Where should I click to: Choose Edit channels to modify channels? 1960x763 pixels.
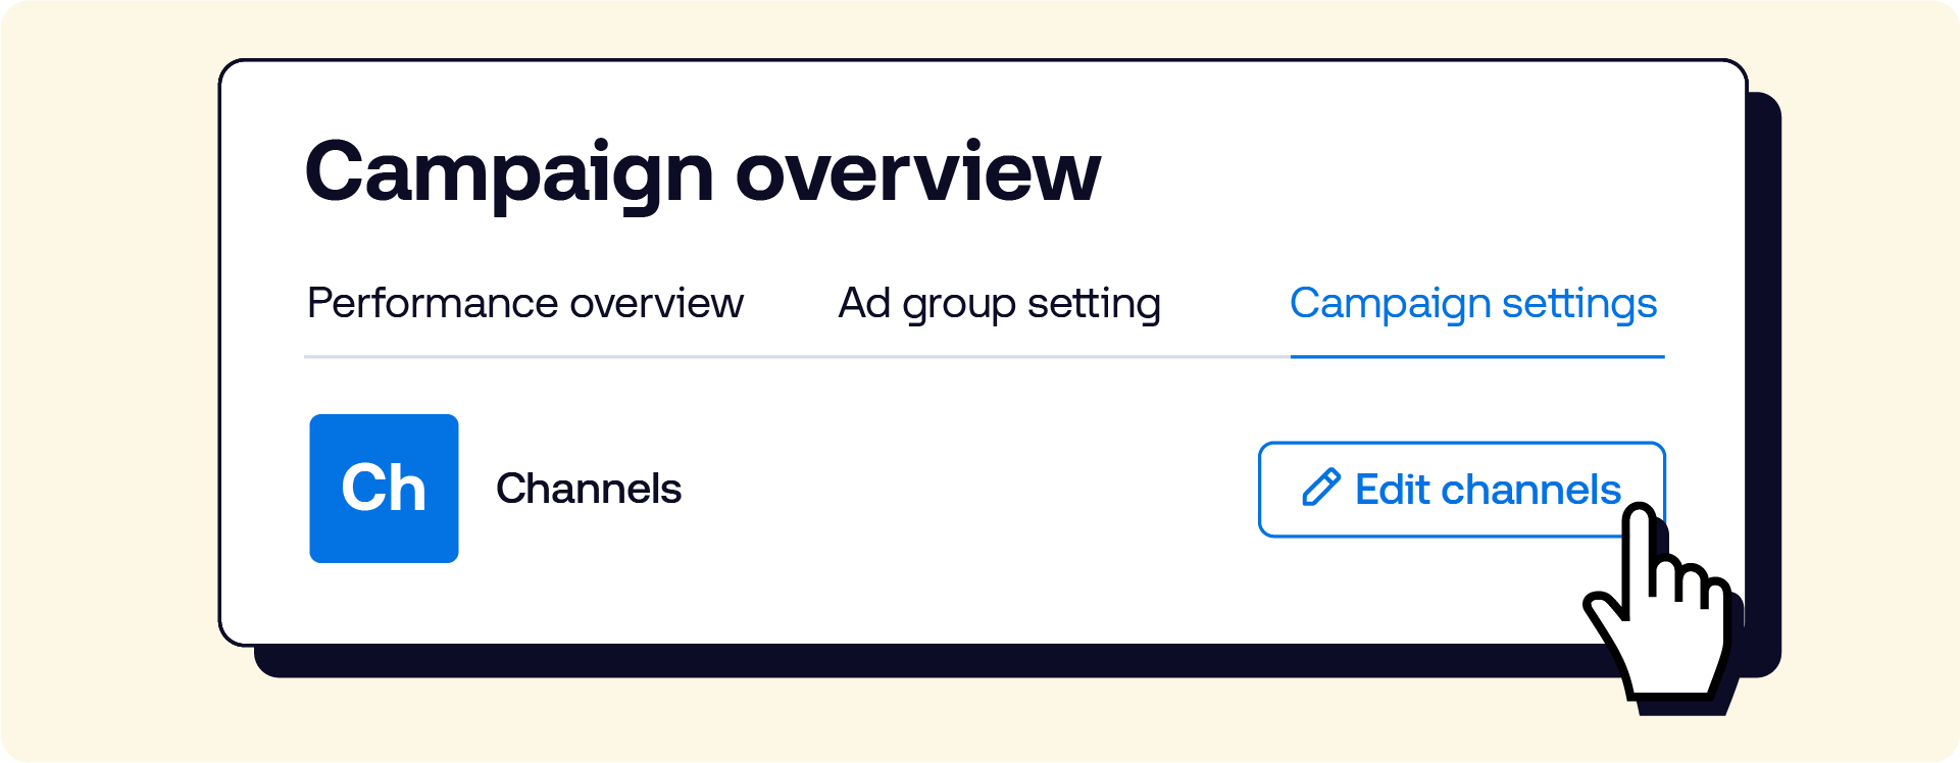1461,489
